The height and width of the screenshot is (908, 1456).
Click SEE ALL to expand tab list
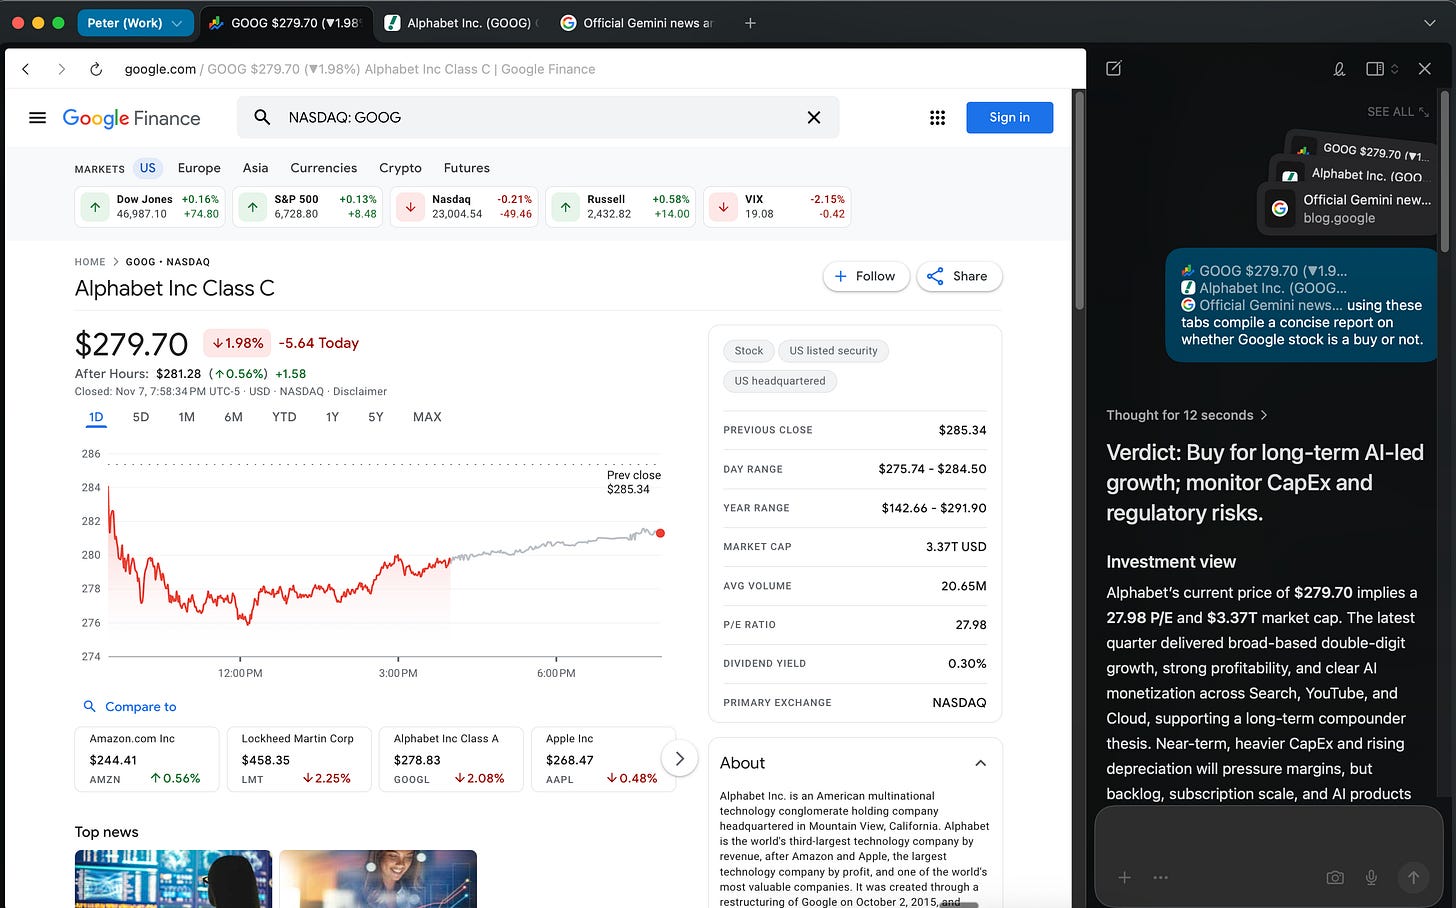pos(1398,112)
